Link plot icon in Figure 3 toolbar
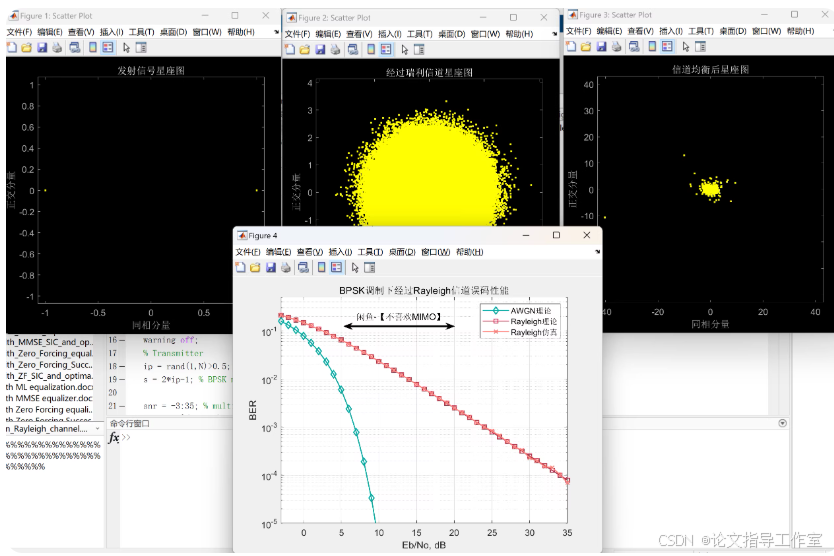Screen dimensions: 834x556 pyautogui.click(x=634, y=47)
